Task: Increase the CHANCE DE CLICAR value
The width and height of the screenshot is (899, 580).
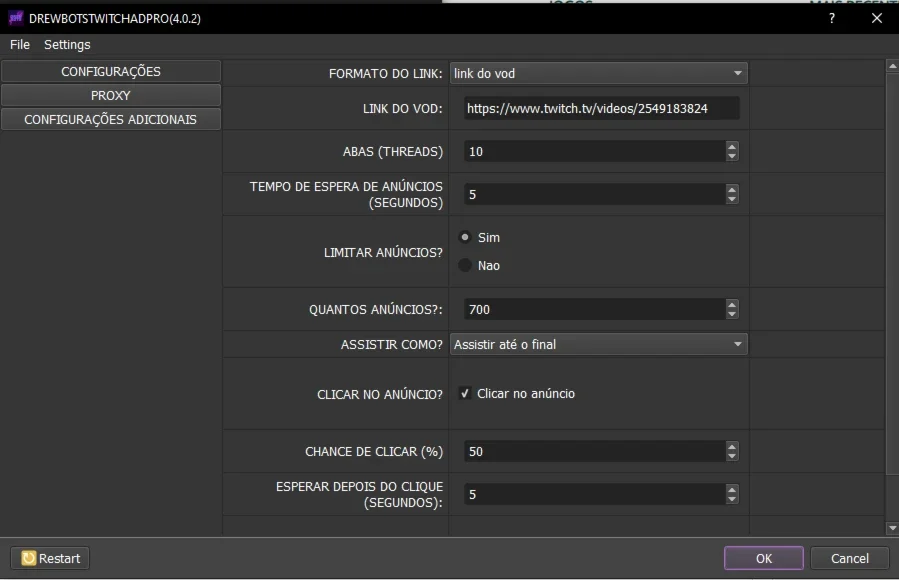Action: tap(732, 446)
